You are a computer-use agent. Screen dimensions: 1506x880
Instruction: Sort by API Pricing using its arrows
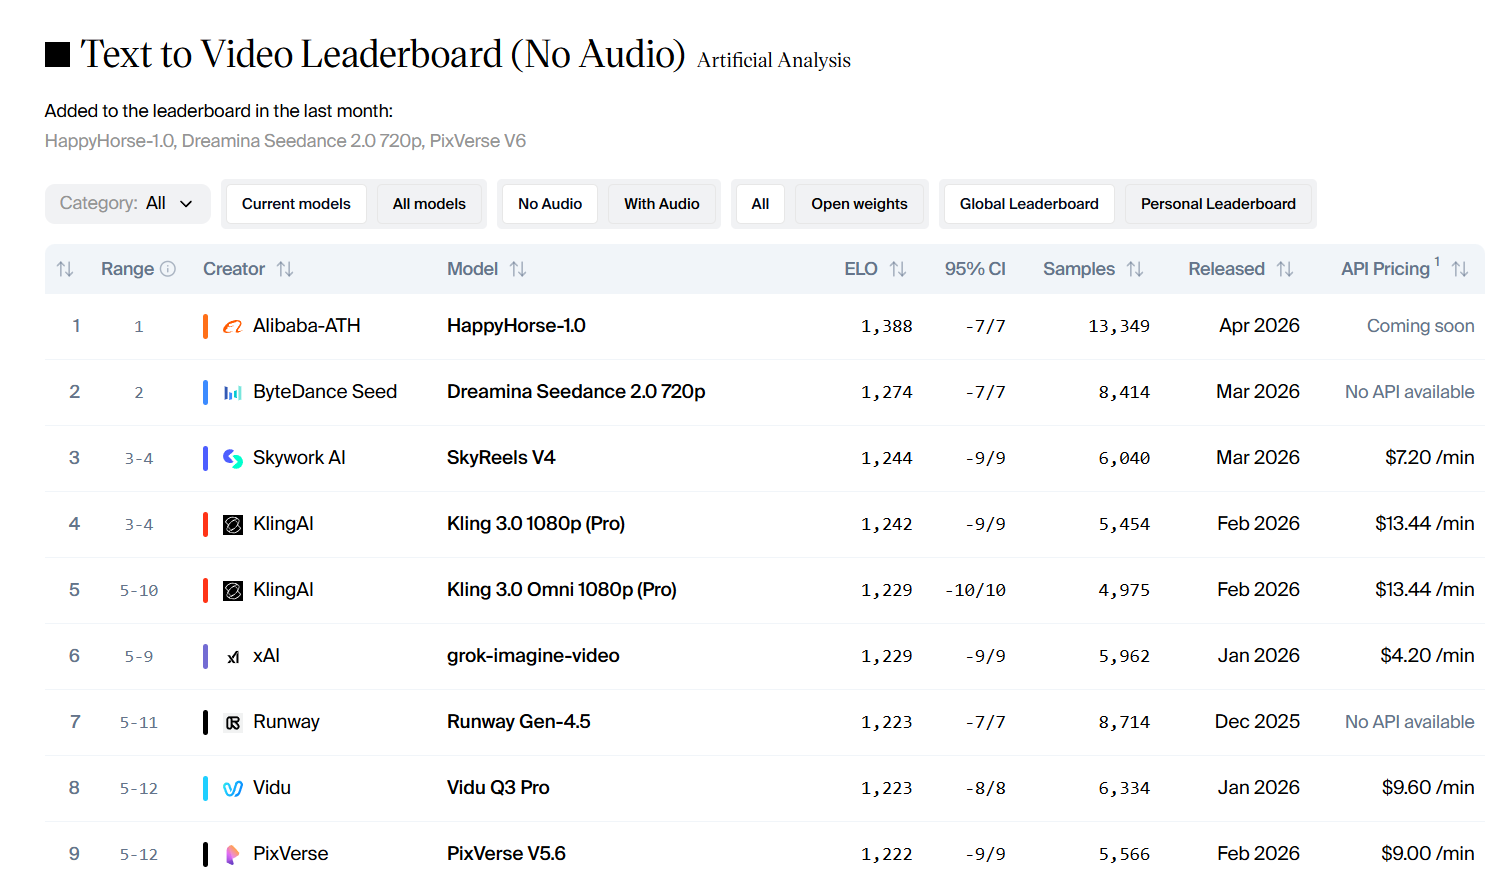pos(1460,269)
